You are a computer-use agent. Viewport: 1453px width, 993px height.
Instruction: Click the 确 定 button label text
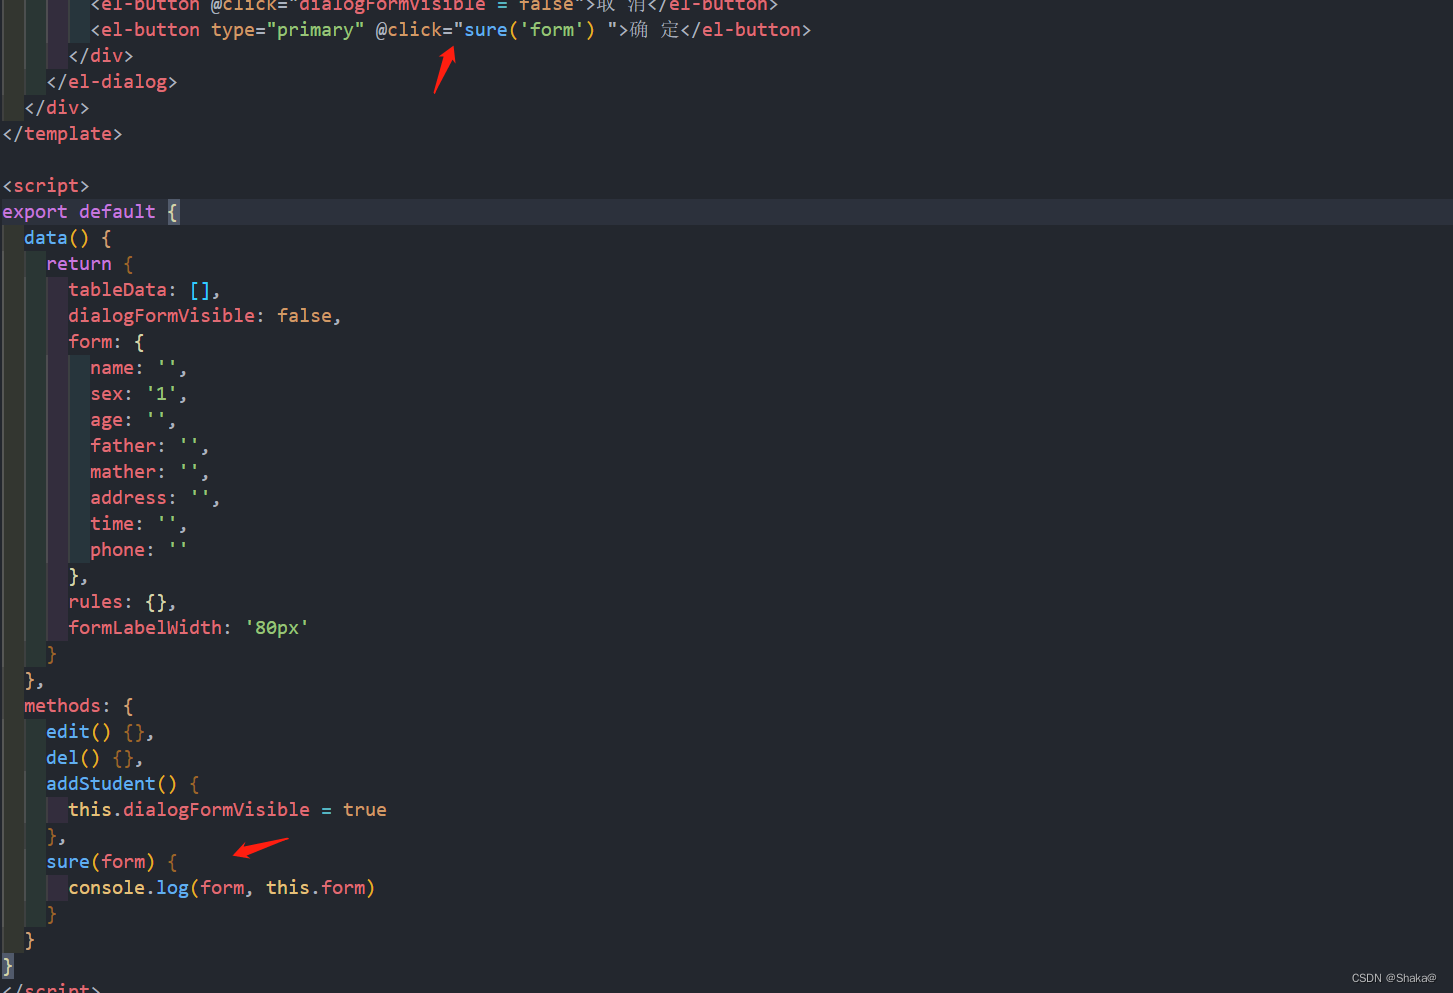click(654, 30)
